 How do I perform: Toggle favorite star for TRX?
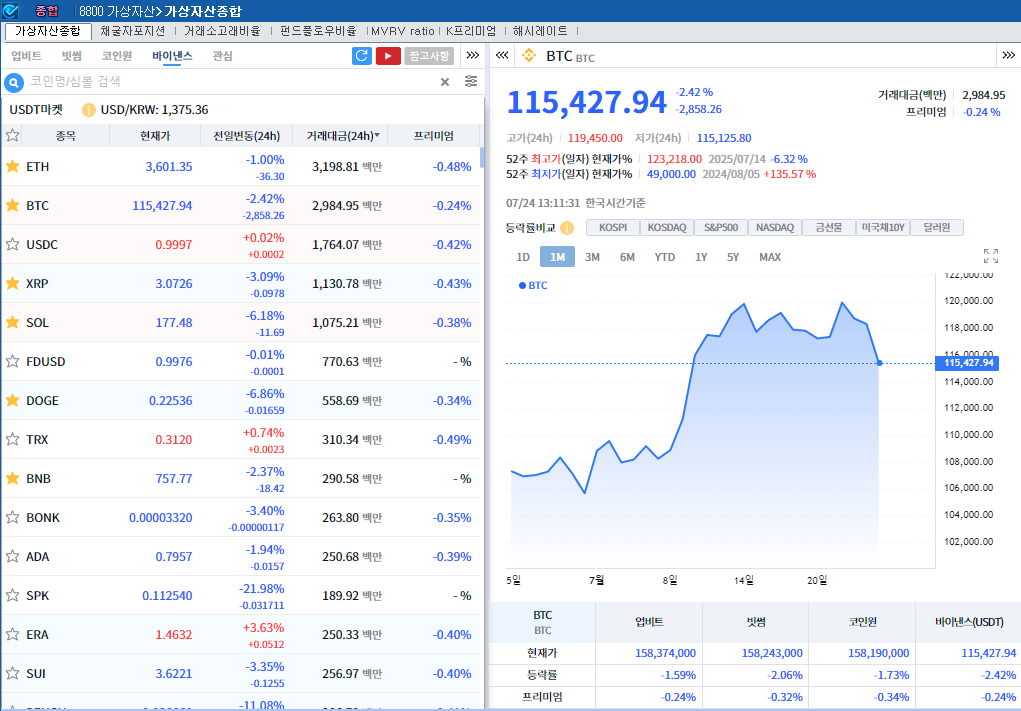click(13, 439)
